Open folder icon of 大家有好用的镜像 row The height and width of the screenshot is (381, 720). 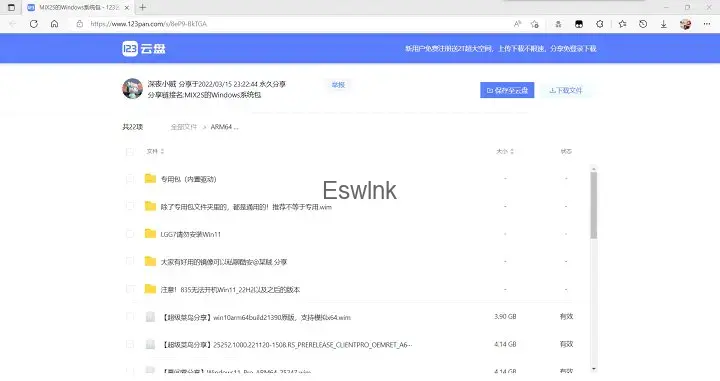point(150,261)
